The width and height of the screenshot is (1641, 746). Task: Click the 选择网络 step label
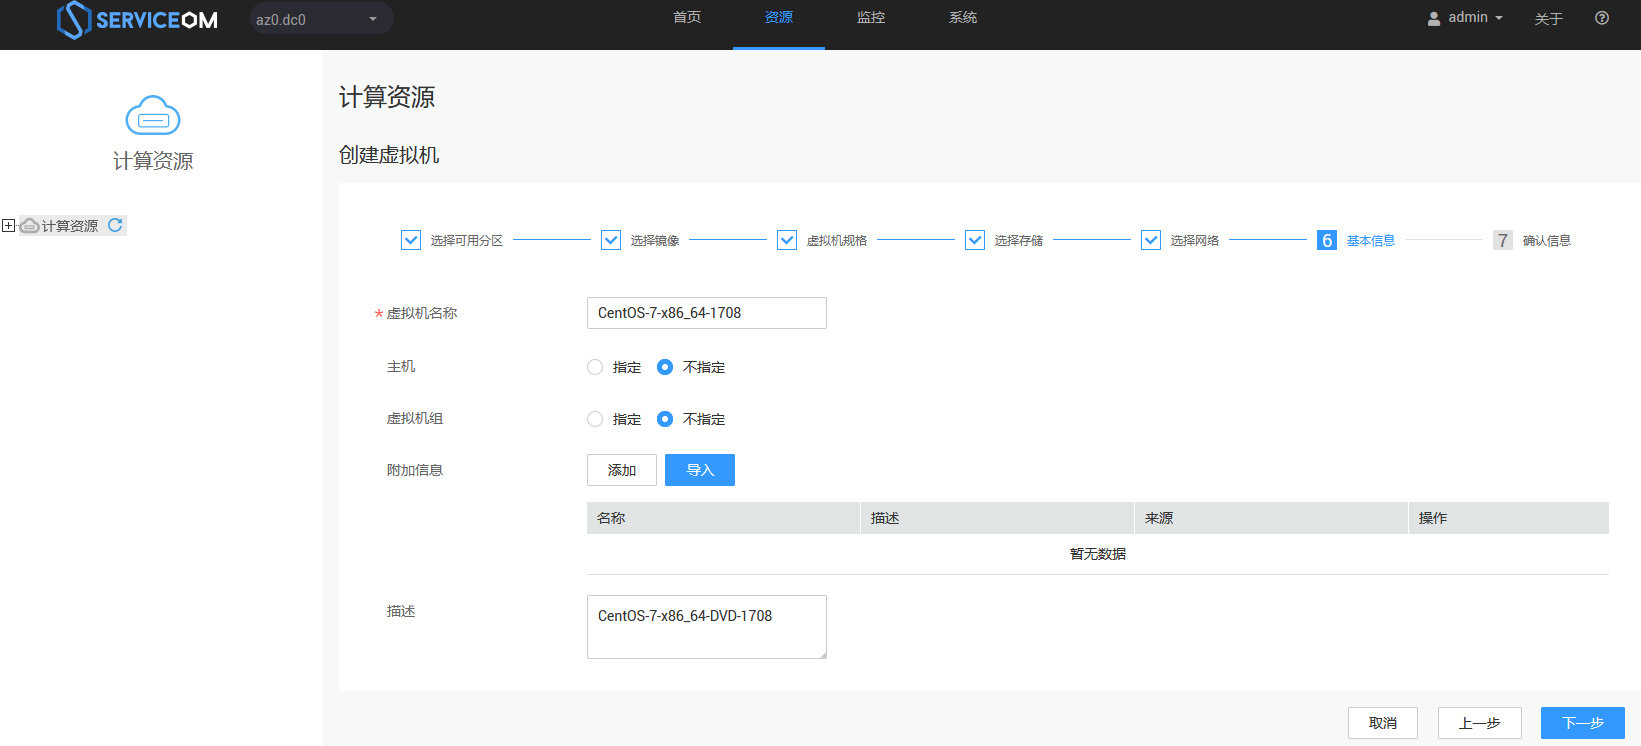[x=1195, y=241]
